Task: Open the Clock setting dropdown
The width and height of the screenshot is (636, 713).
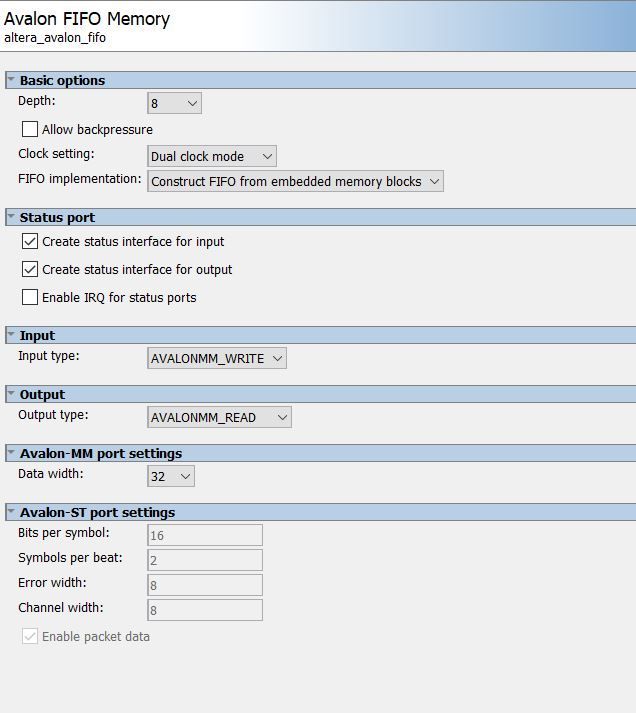Action: click(211, 156)
